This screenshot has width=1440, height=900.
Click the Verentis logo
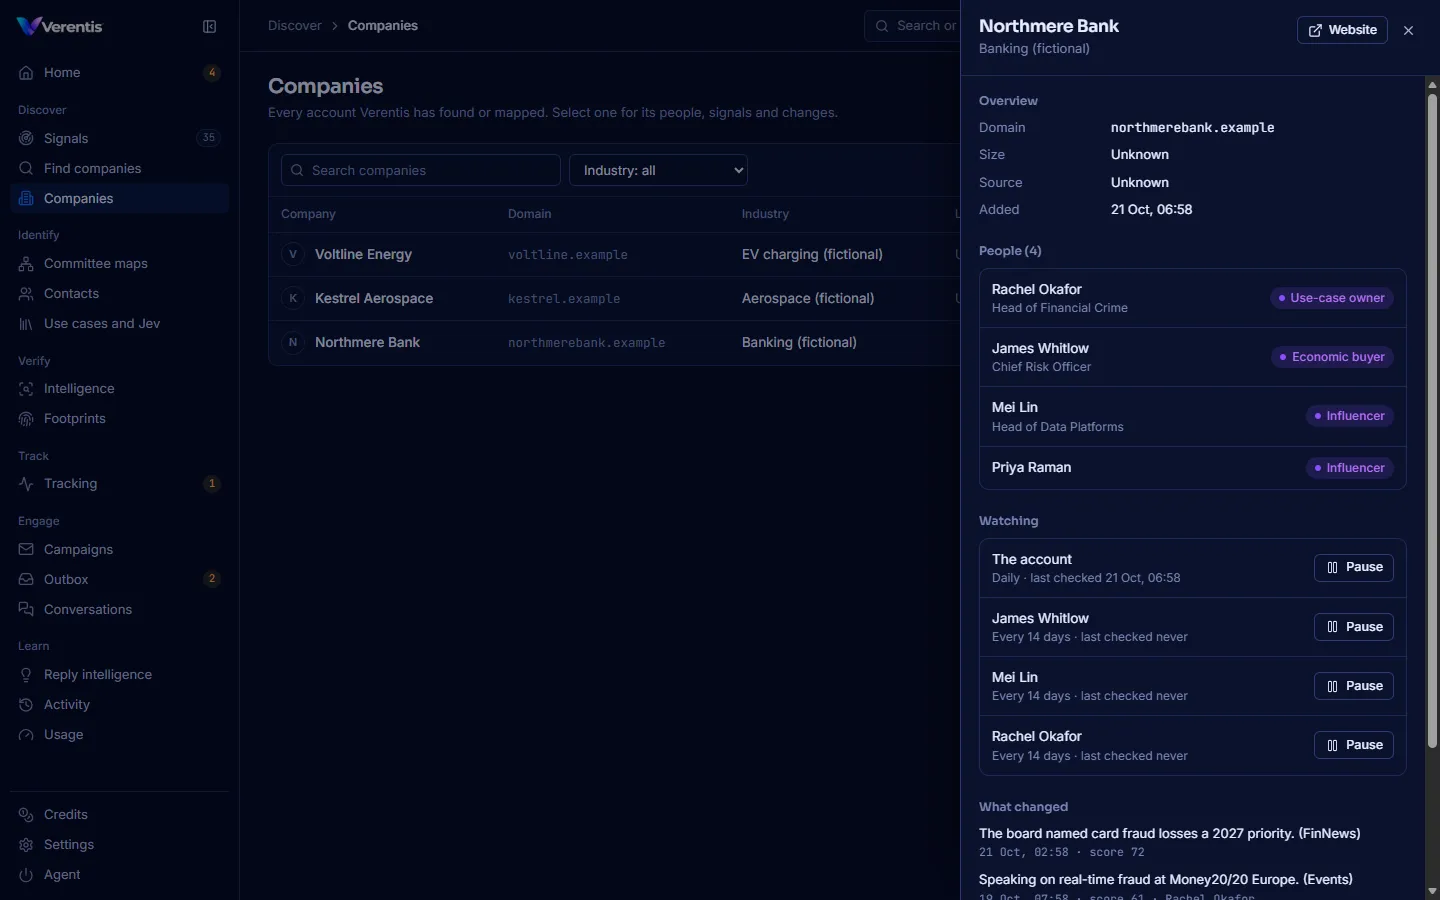coord(60,26)
